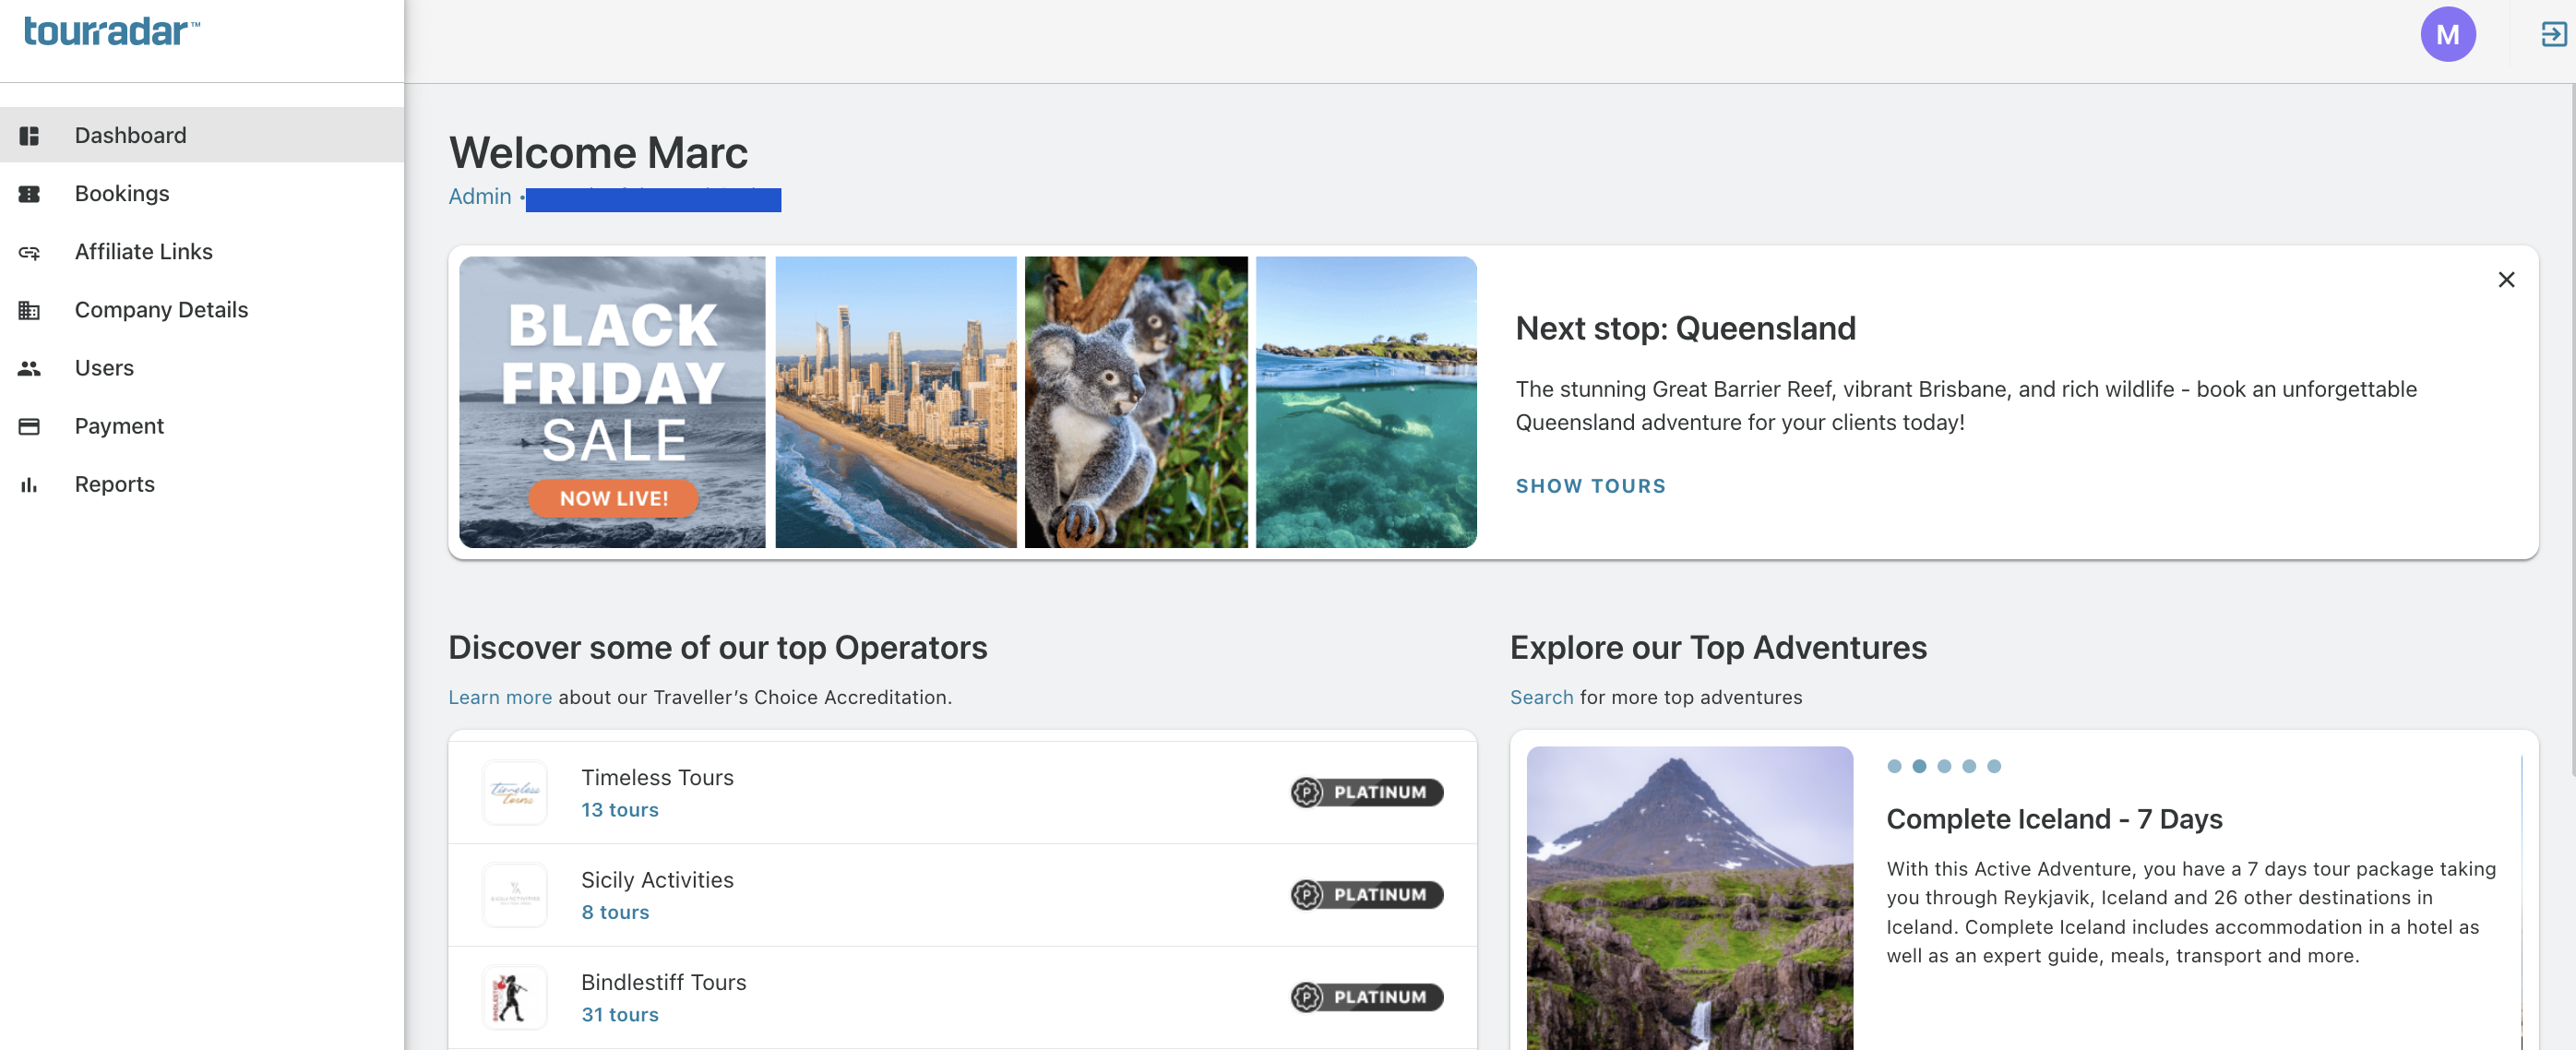Image resolution: width=2576 pixels, height=1050 pixels.
Task: Click SHOW TOURS link
Action: [x=1590, y=486]
